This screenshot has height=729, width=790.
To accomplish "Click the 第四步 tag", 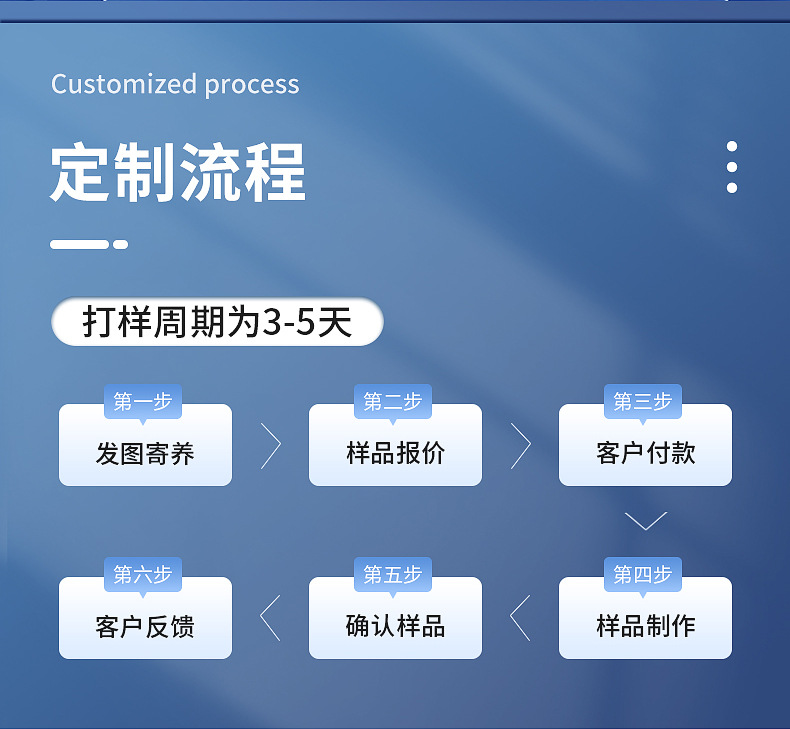I will coord(642,574).
